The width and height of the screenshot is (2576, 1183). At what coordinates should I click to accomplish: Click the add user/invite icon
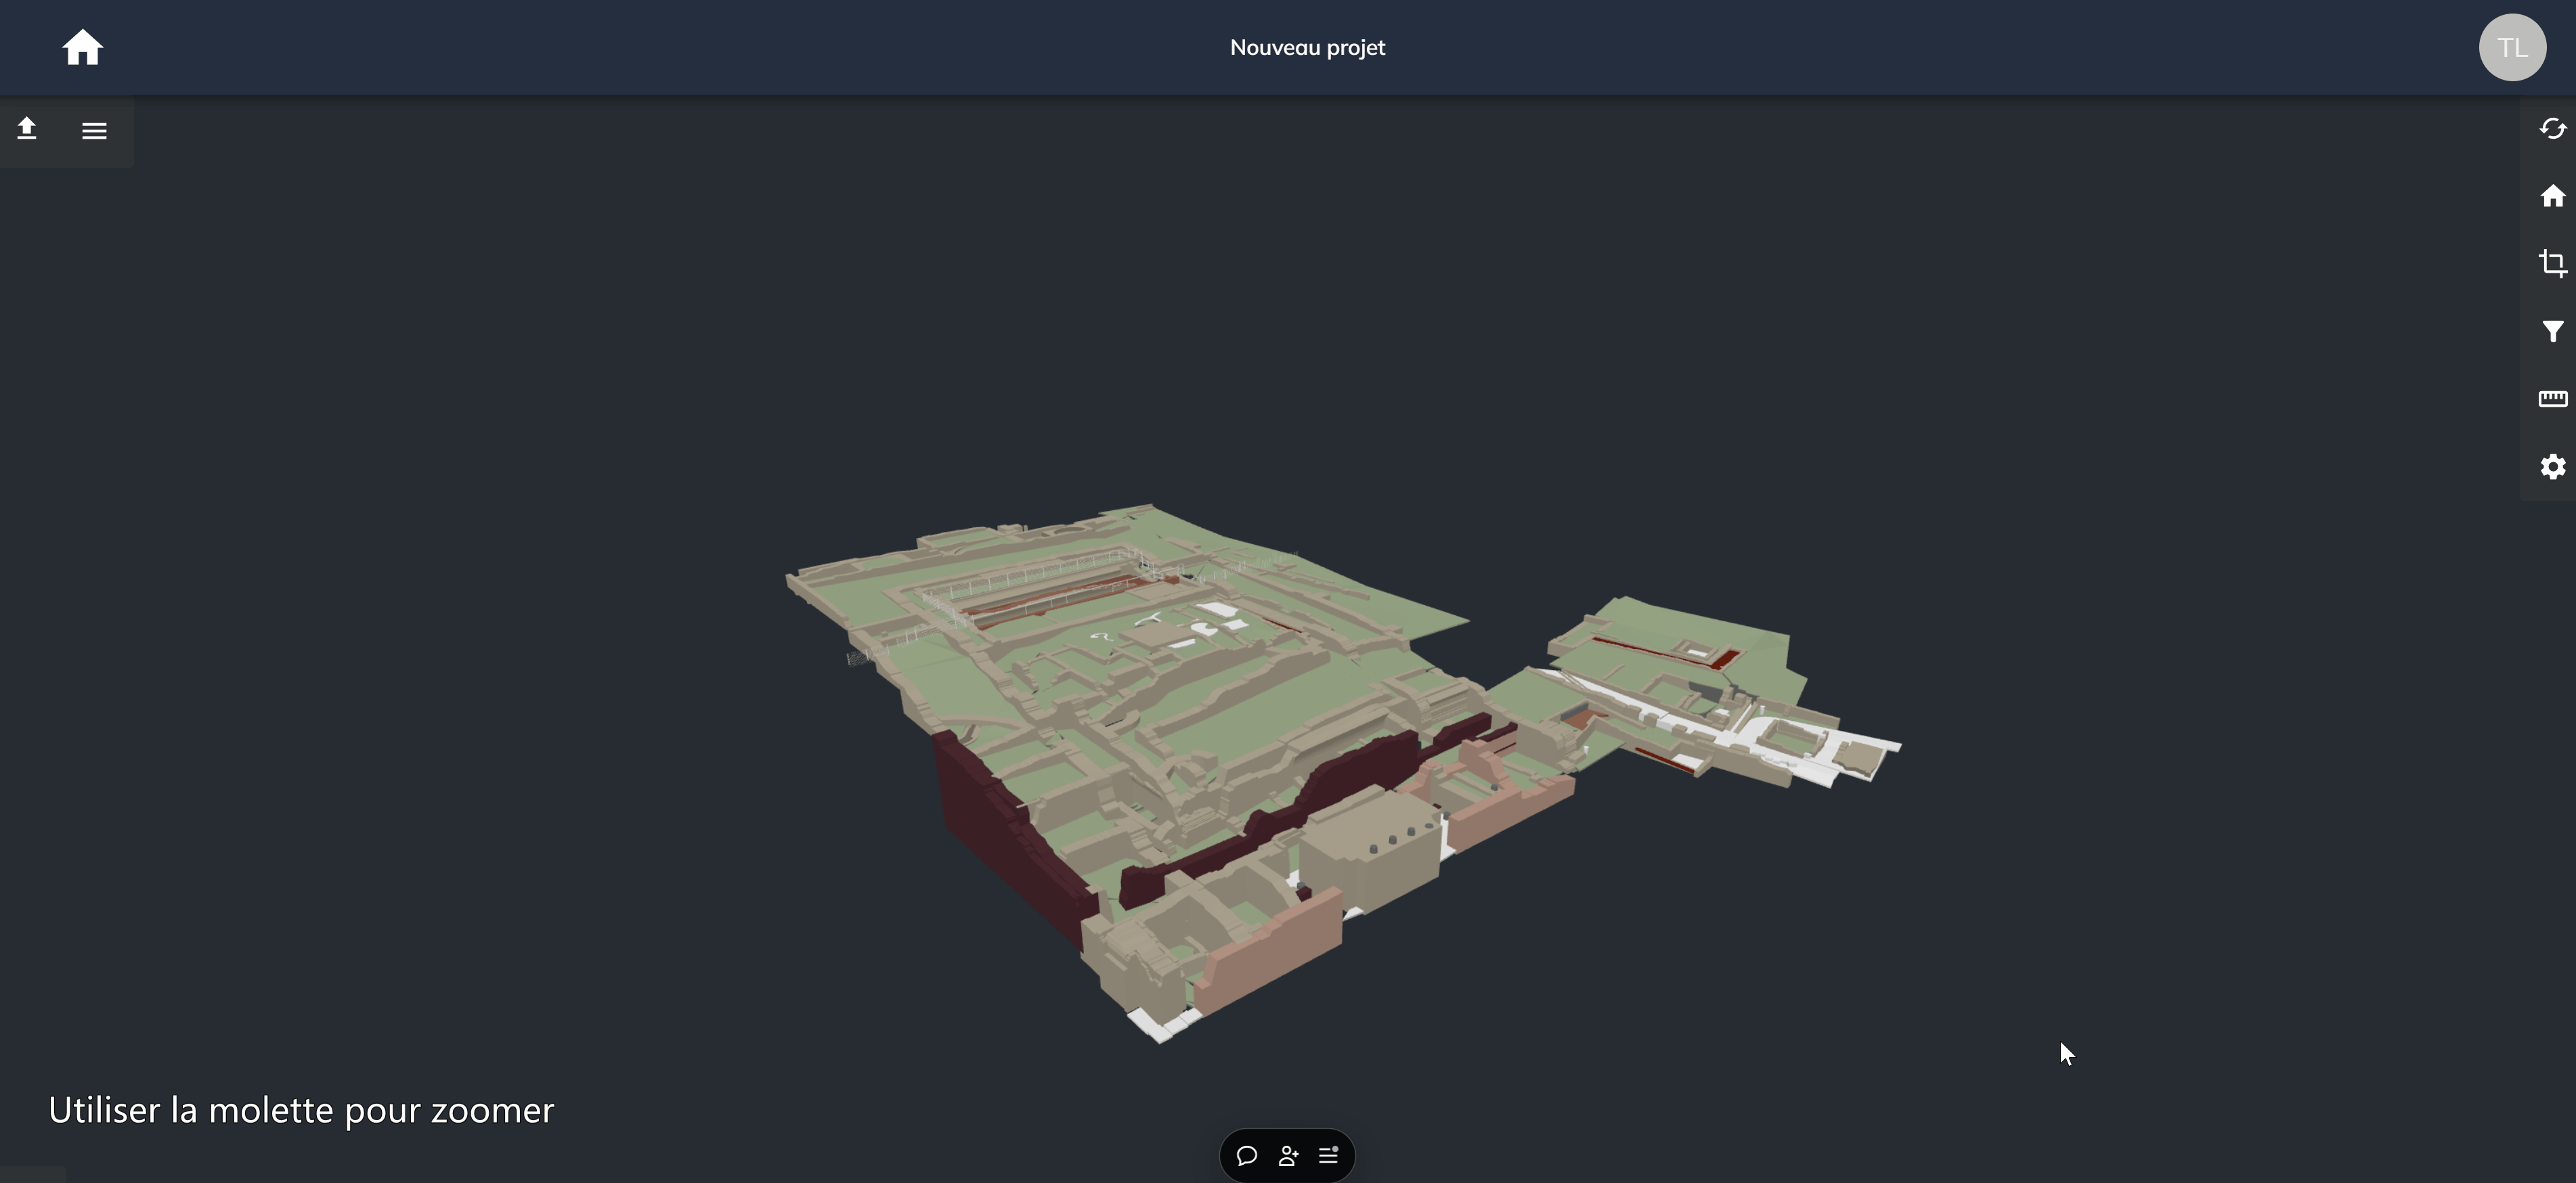point(1288,1156)
